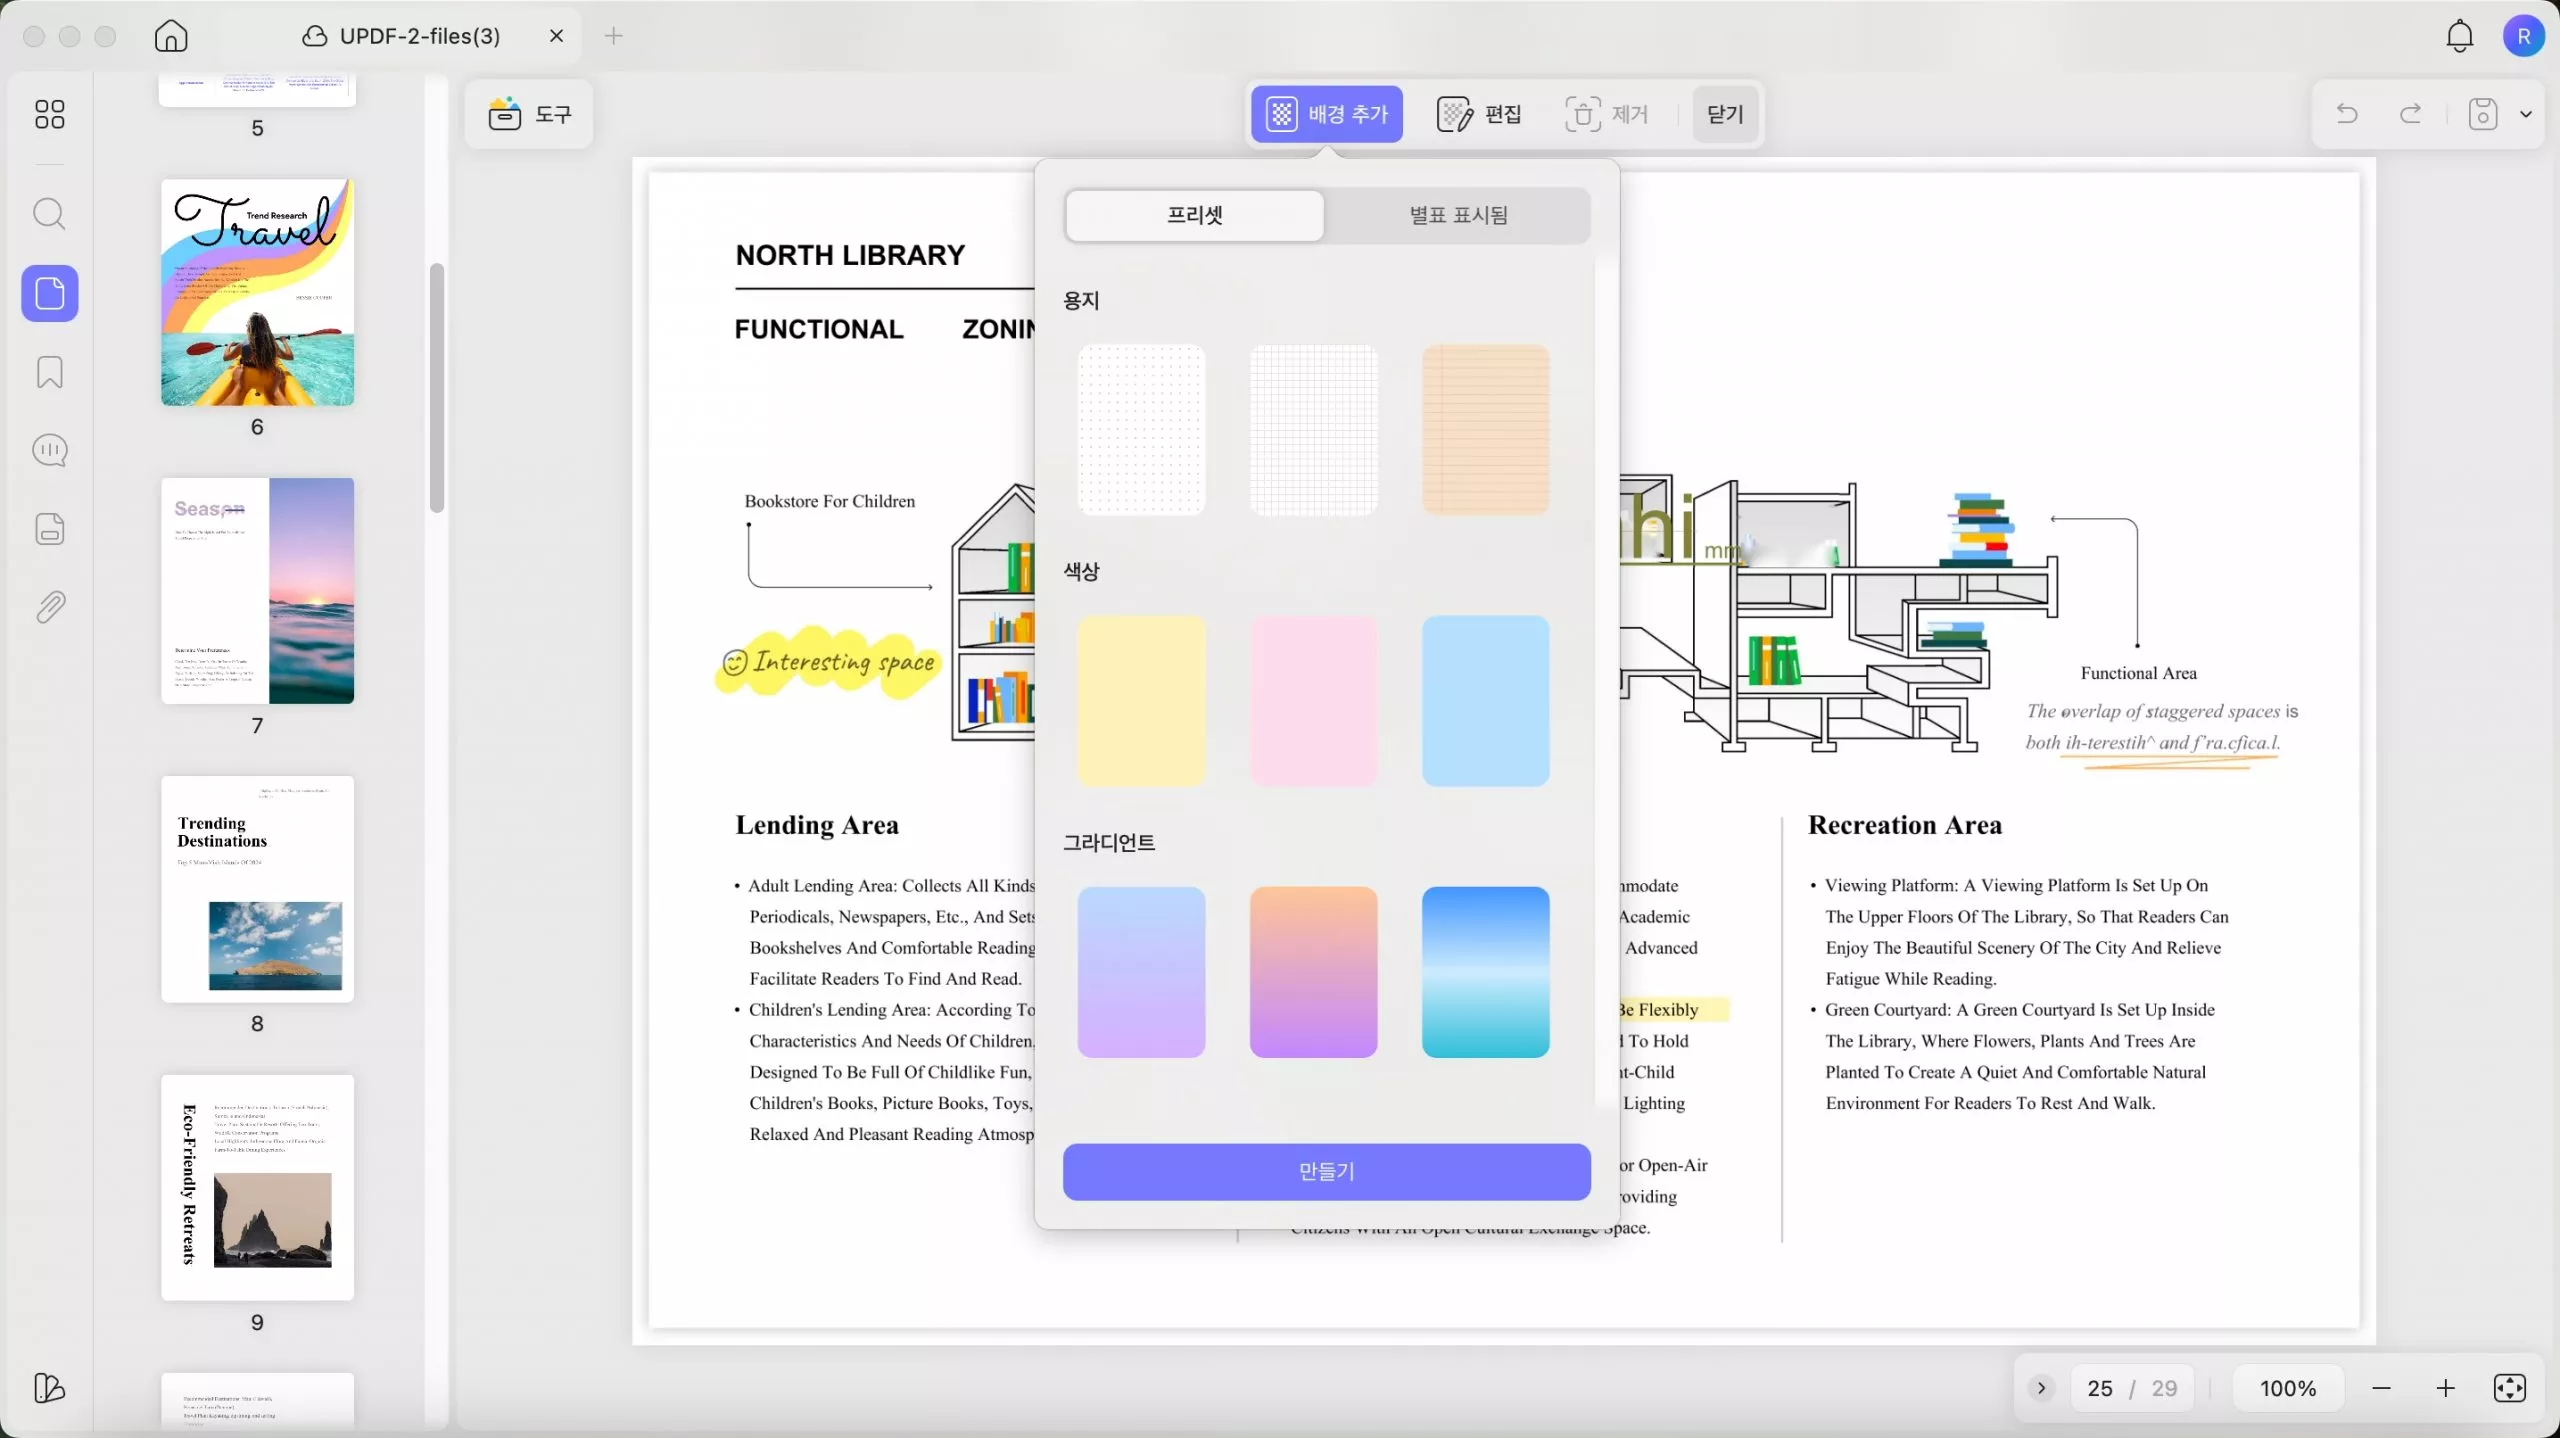Expand the page navigation chevron
The height and width of the screenshot is (1438, 2560).
click(x=2041, y=1388)
